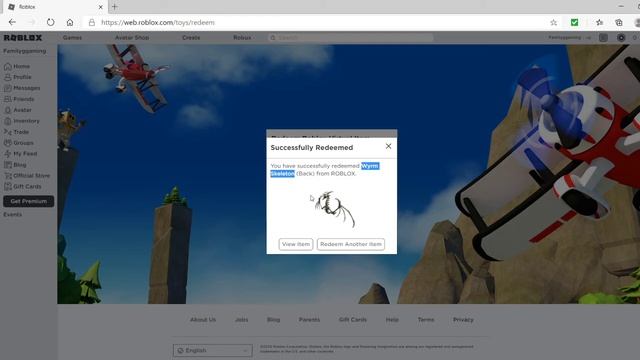Open Official Store in the sidebar
Screen dimensions: 640x360
click(27, 176)
